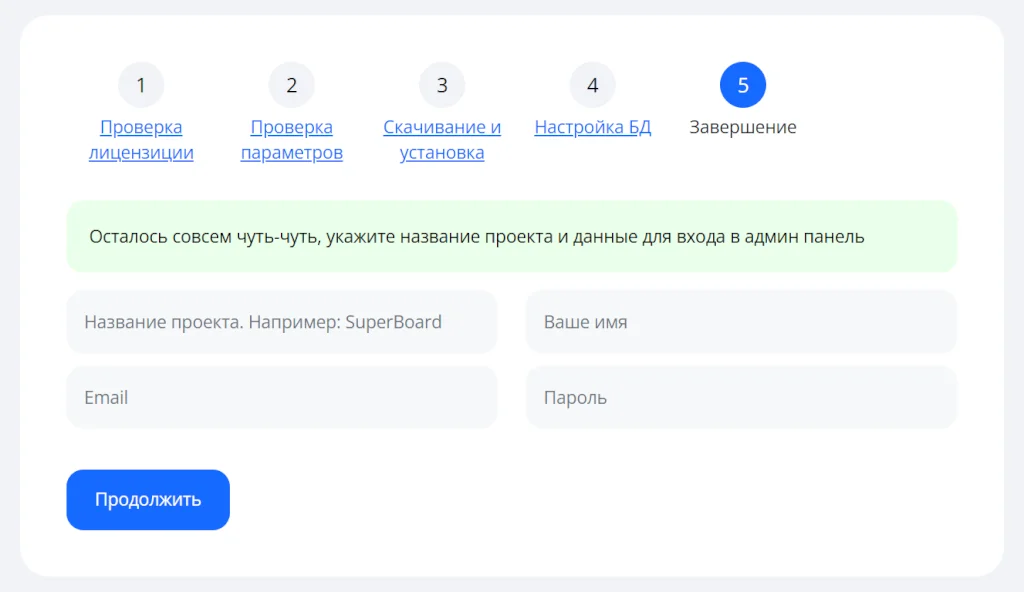Focus the Пароль password field
The width and height of the screenshot is (1024, 592).
741,398
